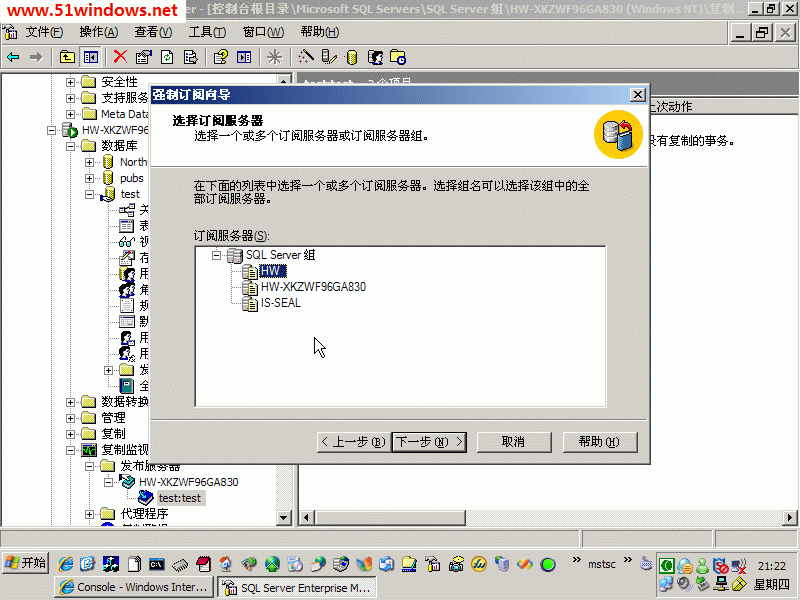Click the New job folder-clock toolbar icon
The height and width of the screenshot is (600, 800).
pyautogui.click(x=398, y=57)
